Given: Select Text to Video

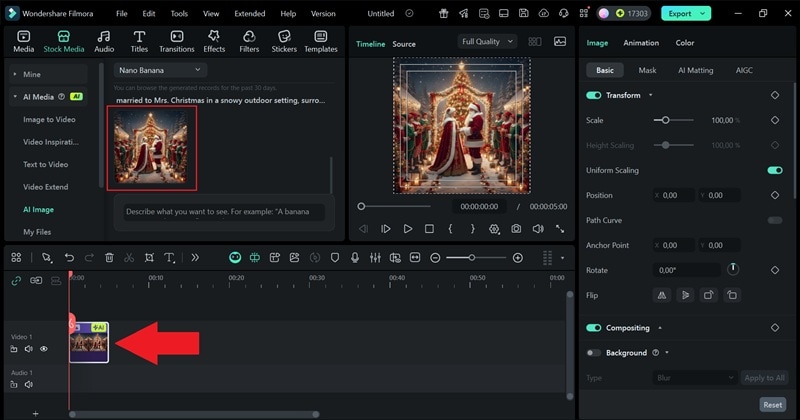Looking at the screenshot, I should pos(45,164).
